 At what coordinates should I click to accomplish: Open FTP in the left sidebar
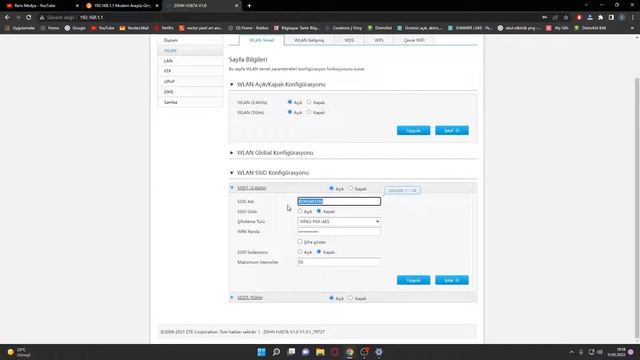point(190,71)
